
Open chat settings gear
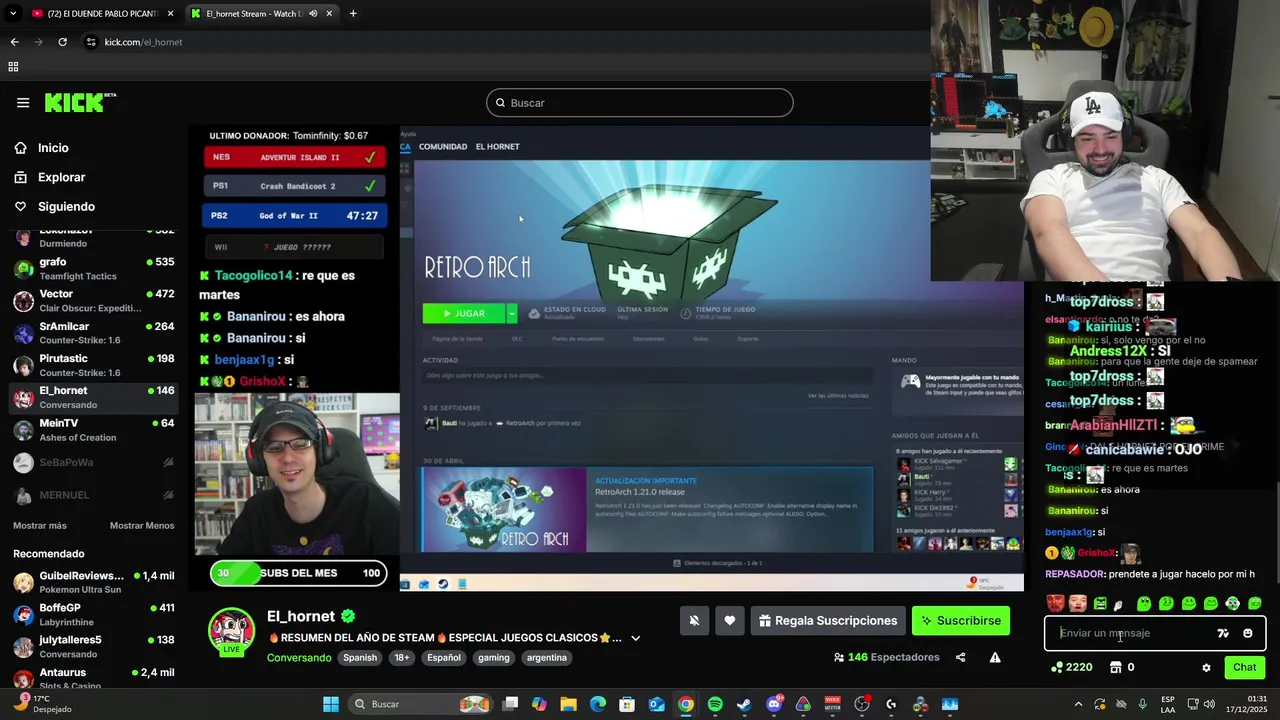click(1206, 668)
